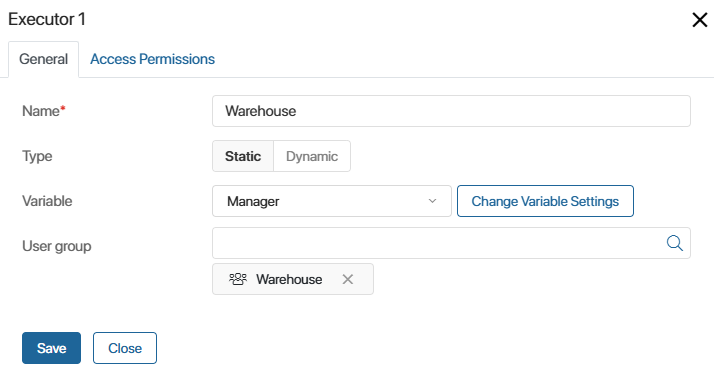714x369 pixels.
Task: Select the Warehouse user group chip label
Action: [289, 279]
